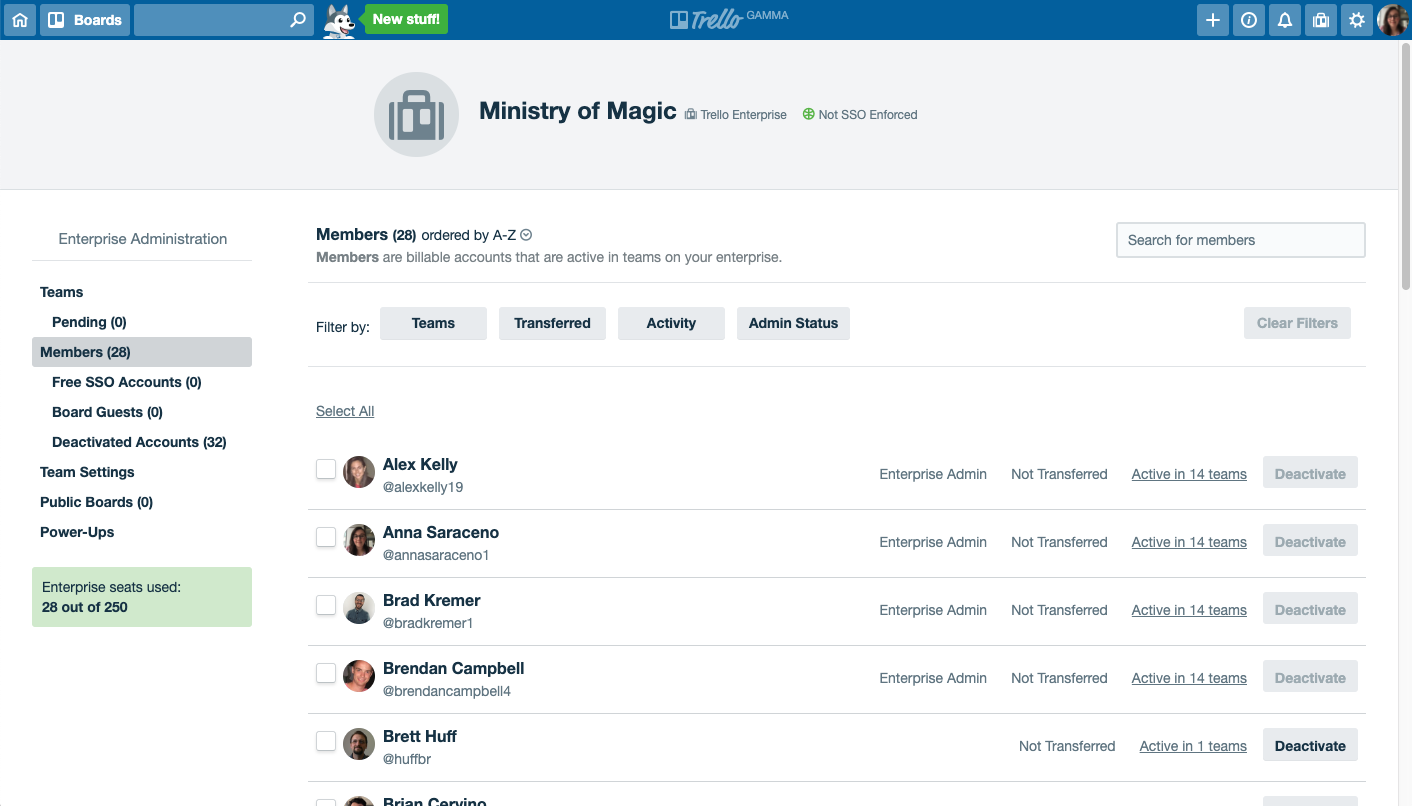View Brett Huff's Active in 1 teams
1412x806 pixels.
pyautogui.click(x=1193, y=746)
